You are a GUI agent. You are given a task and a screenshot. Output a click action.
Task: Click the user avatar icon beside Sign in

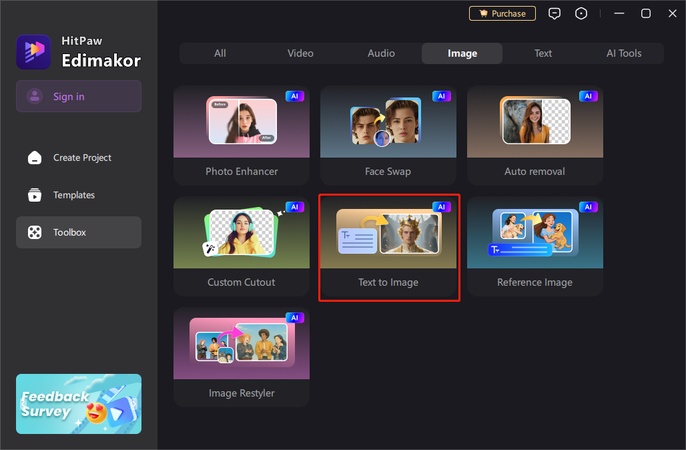(35, 96)
